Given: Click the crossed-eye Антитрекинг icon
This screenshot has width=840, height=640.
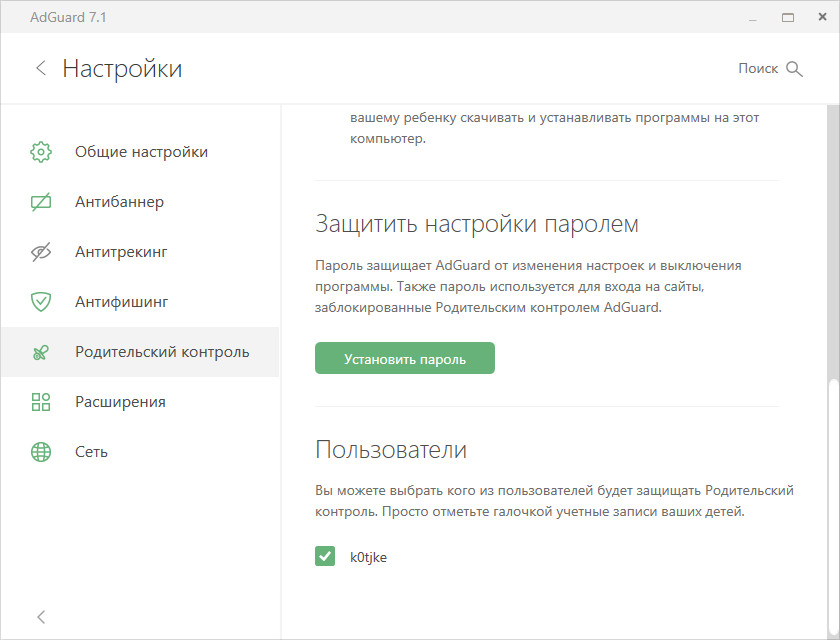Looking at the screenshot, I should 41,252.
